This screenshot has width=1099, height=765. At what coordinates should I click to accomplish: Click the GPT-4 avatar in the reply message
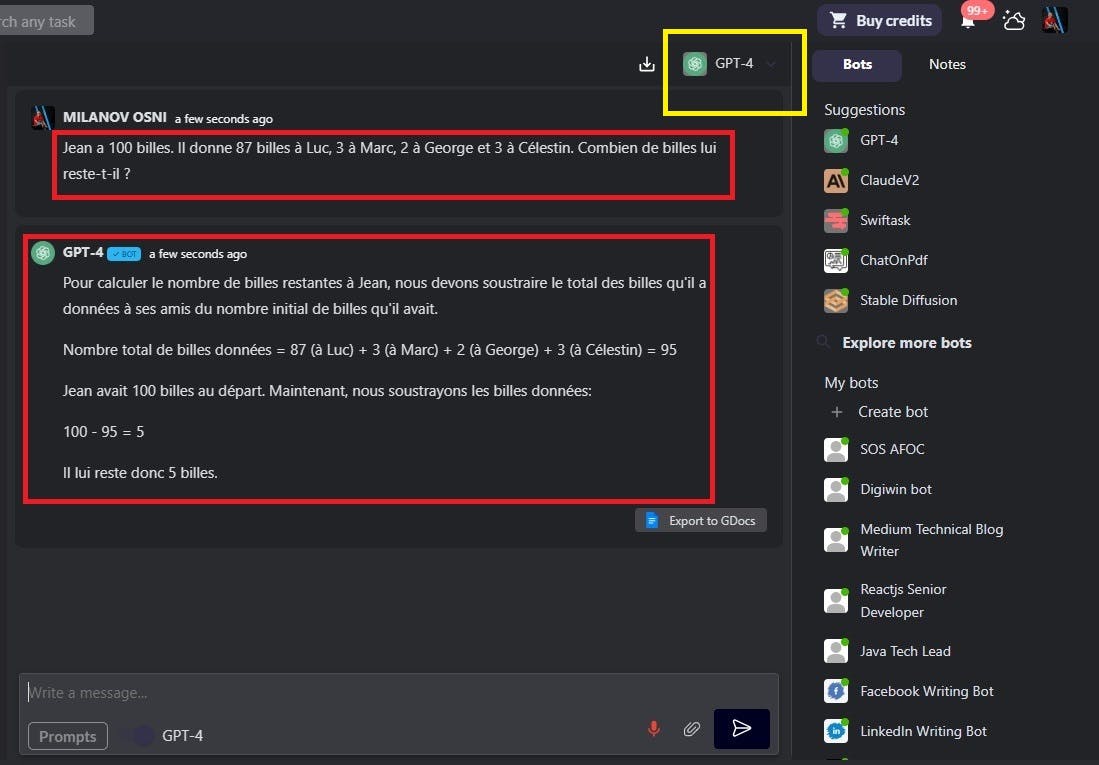click(x=43, y=252)
